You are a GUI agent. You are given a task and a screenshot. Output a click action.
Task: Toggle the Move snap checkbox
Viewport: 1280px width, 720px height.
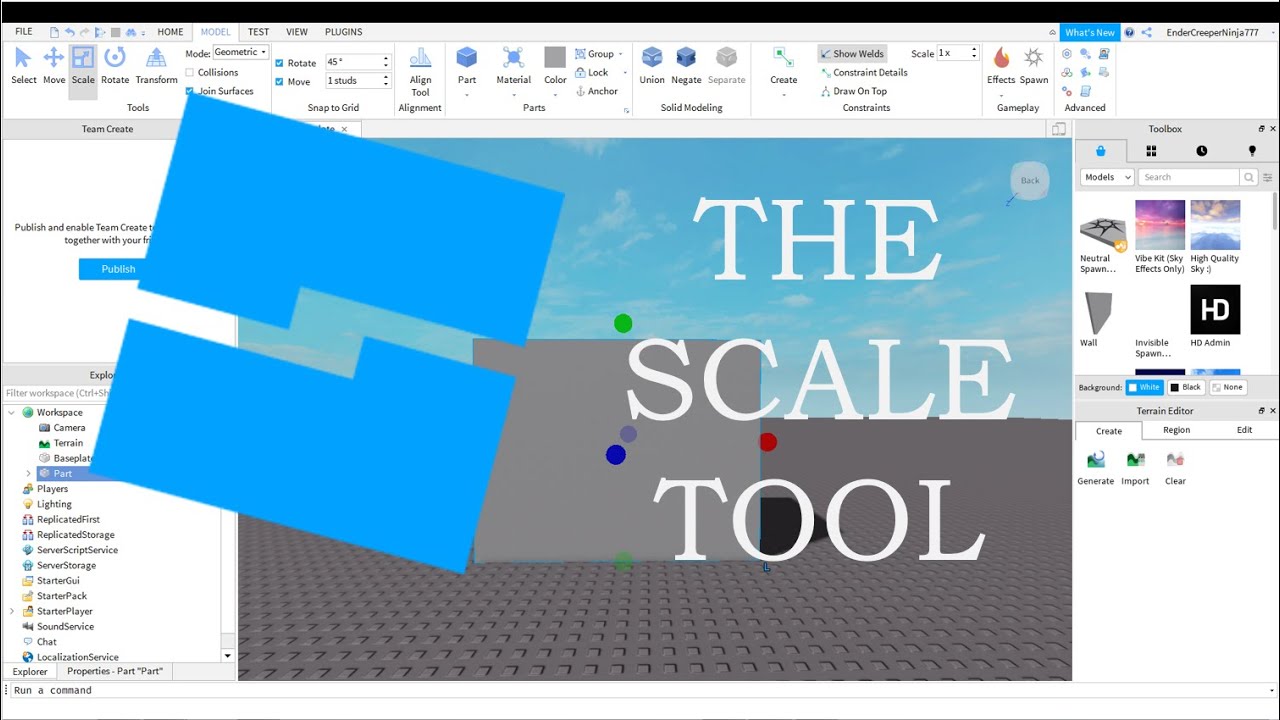(280, 82)
